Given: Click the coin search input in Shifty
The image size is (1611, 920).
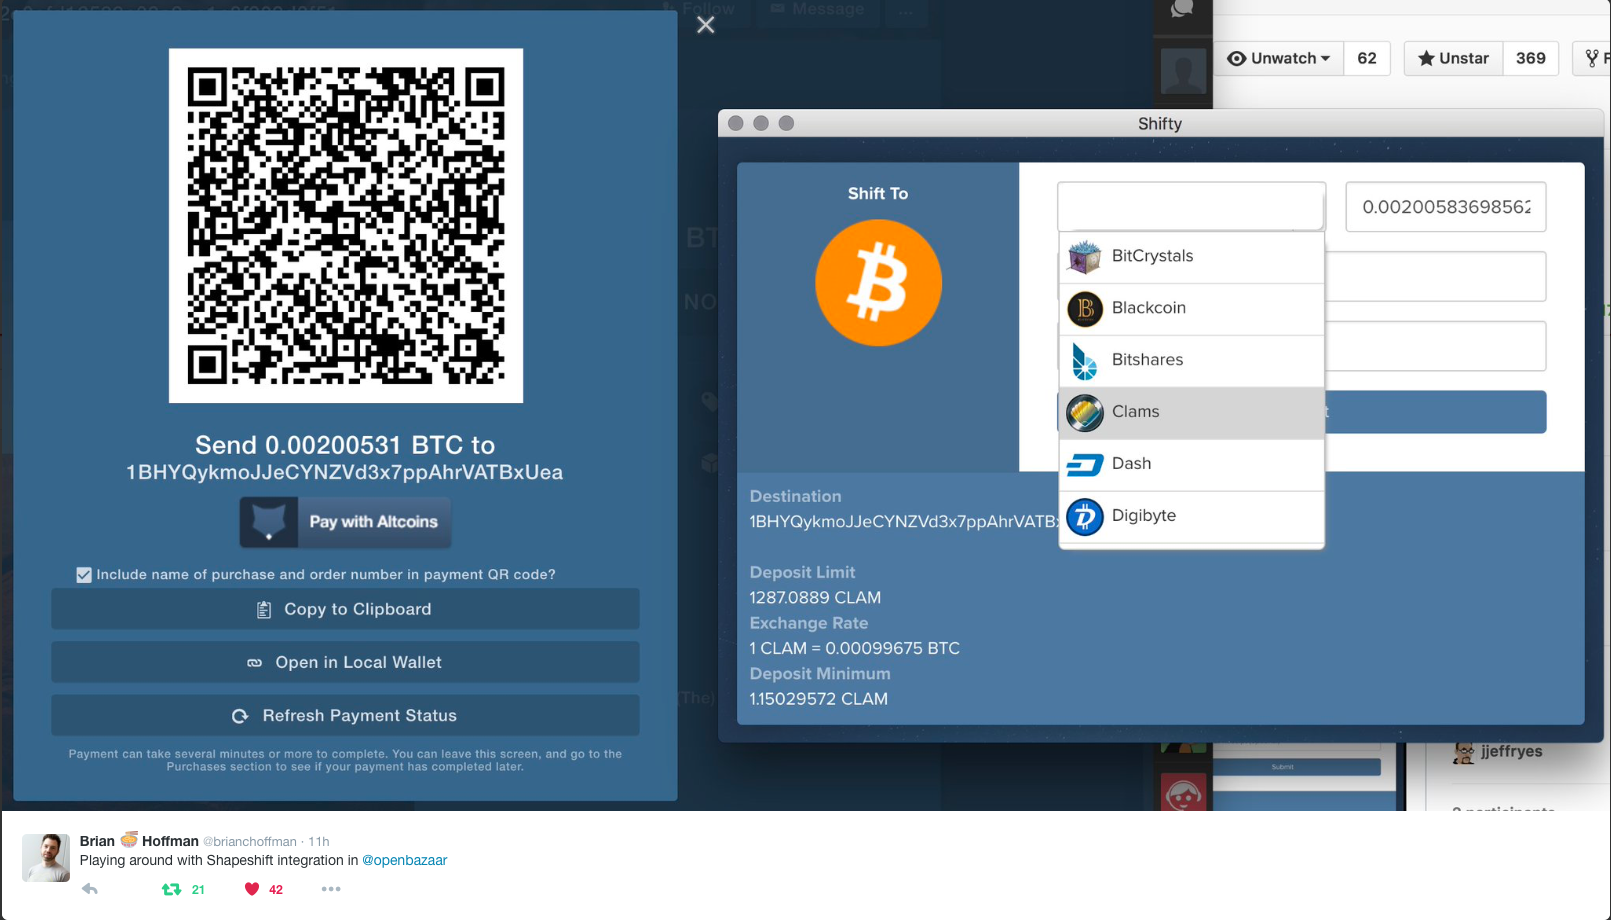Looking at the screenshot, I should (1191, 207).
